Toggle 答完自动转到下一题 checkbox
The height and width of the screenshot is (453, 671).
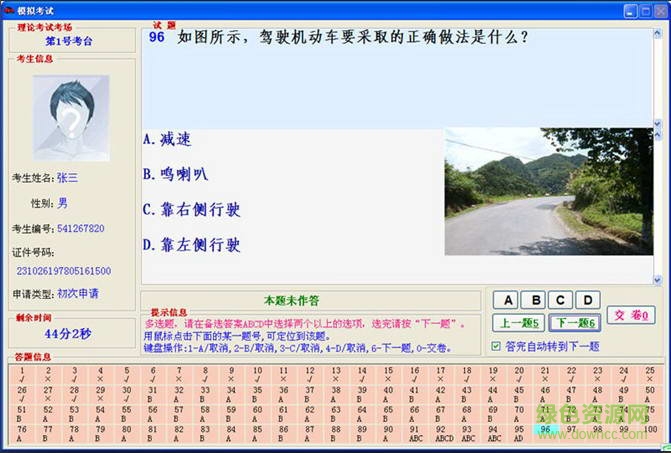[x=496, y=346]
